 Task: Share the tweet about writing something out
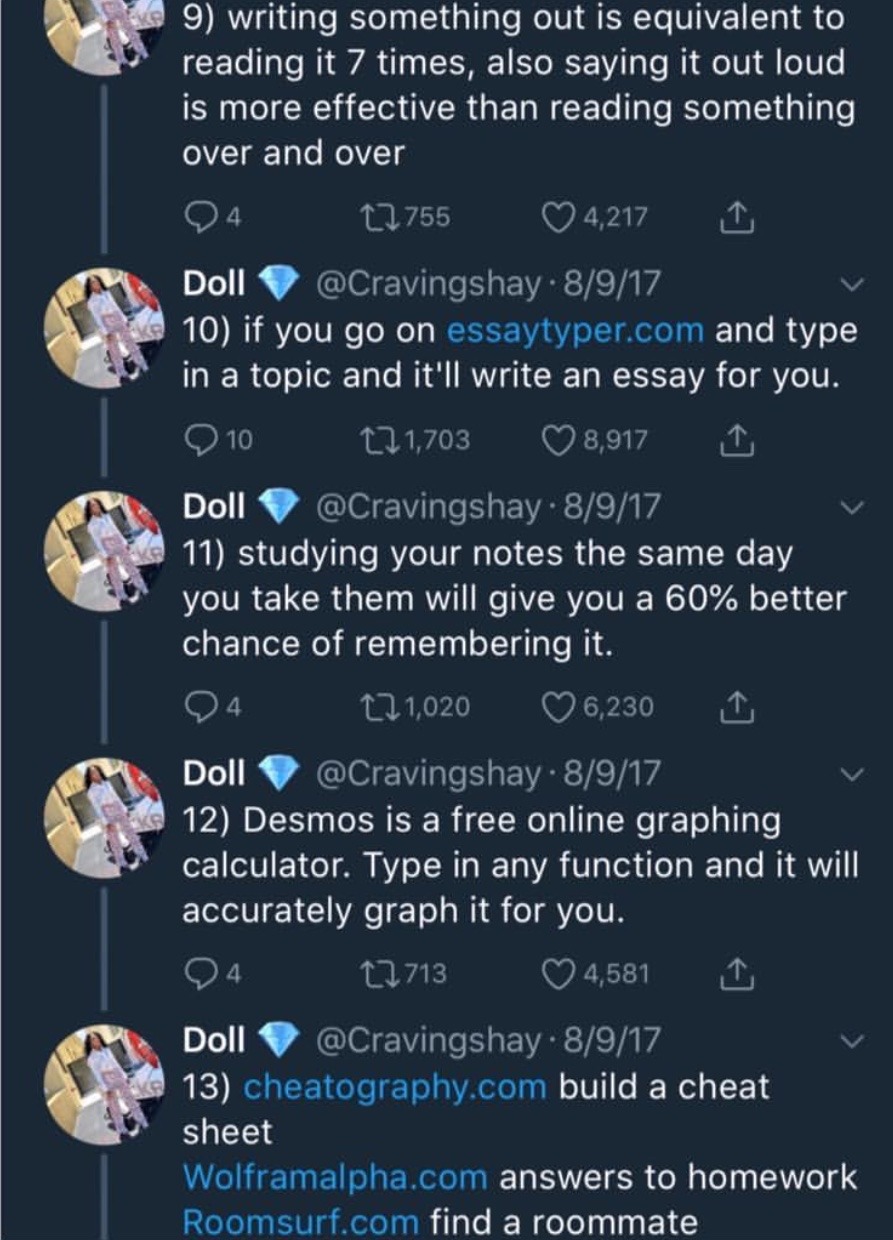[x=737, y=217]
